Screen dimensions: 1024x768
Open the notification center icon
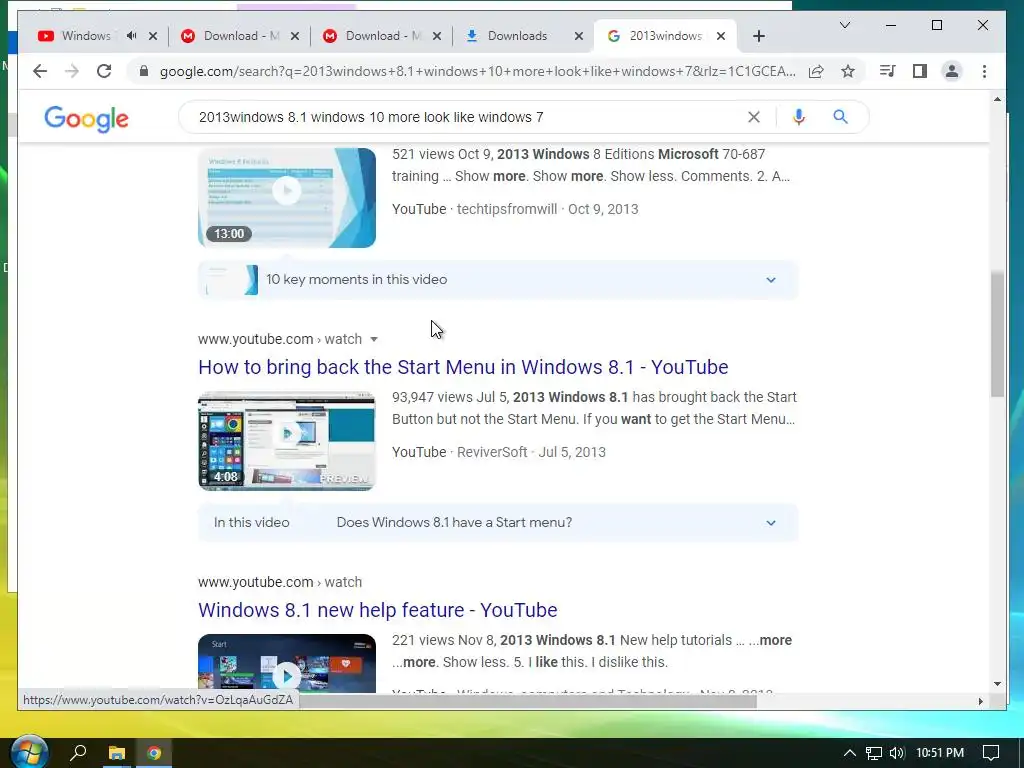(x=991, y=753)
